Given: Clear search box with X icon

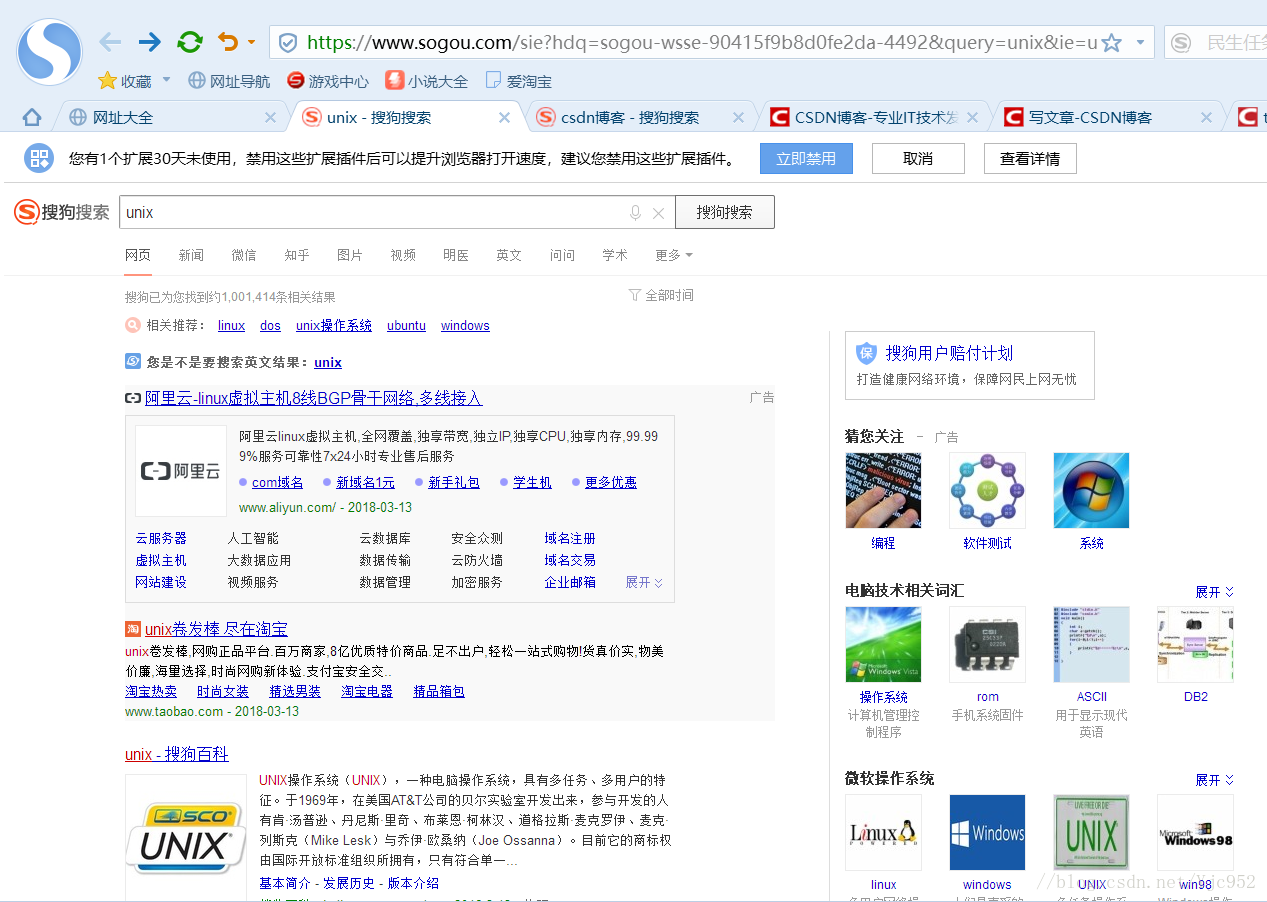Looking at the screenshot, I should coord(658,213).
